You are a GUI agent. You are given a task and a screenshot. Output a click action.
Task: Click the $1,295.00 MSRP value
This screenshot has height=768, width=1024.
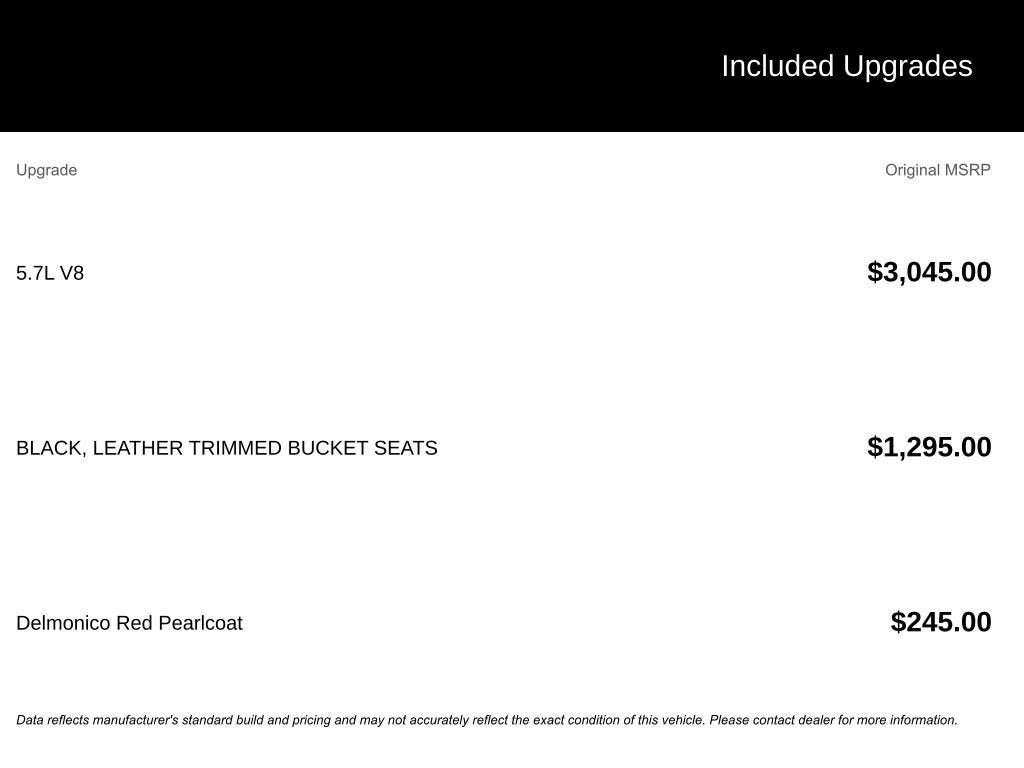[929, 447]
